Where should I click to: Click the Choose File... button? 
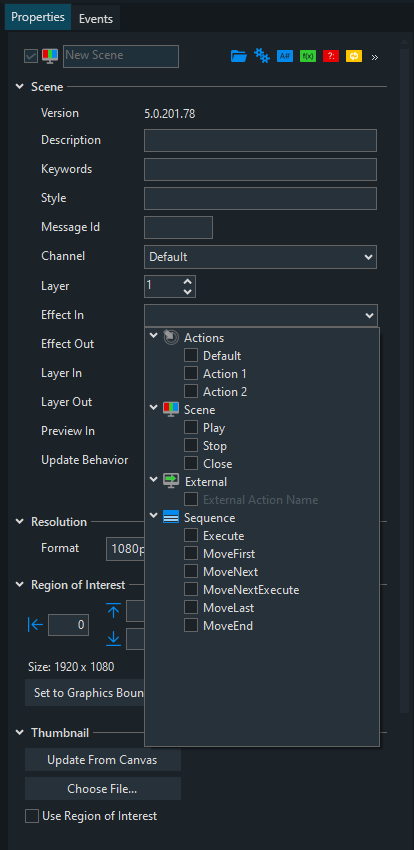click(x=102, y=789)
